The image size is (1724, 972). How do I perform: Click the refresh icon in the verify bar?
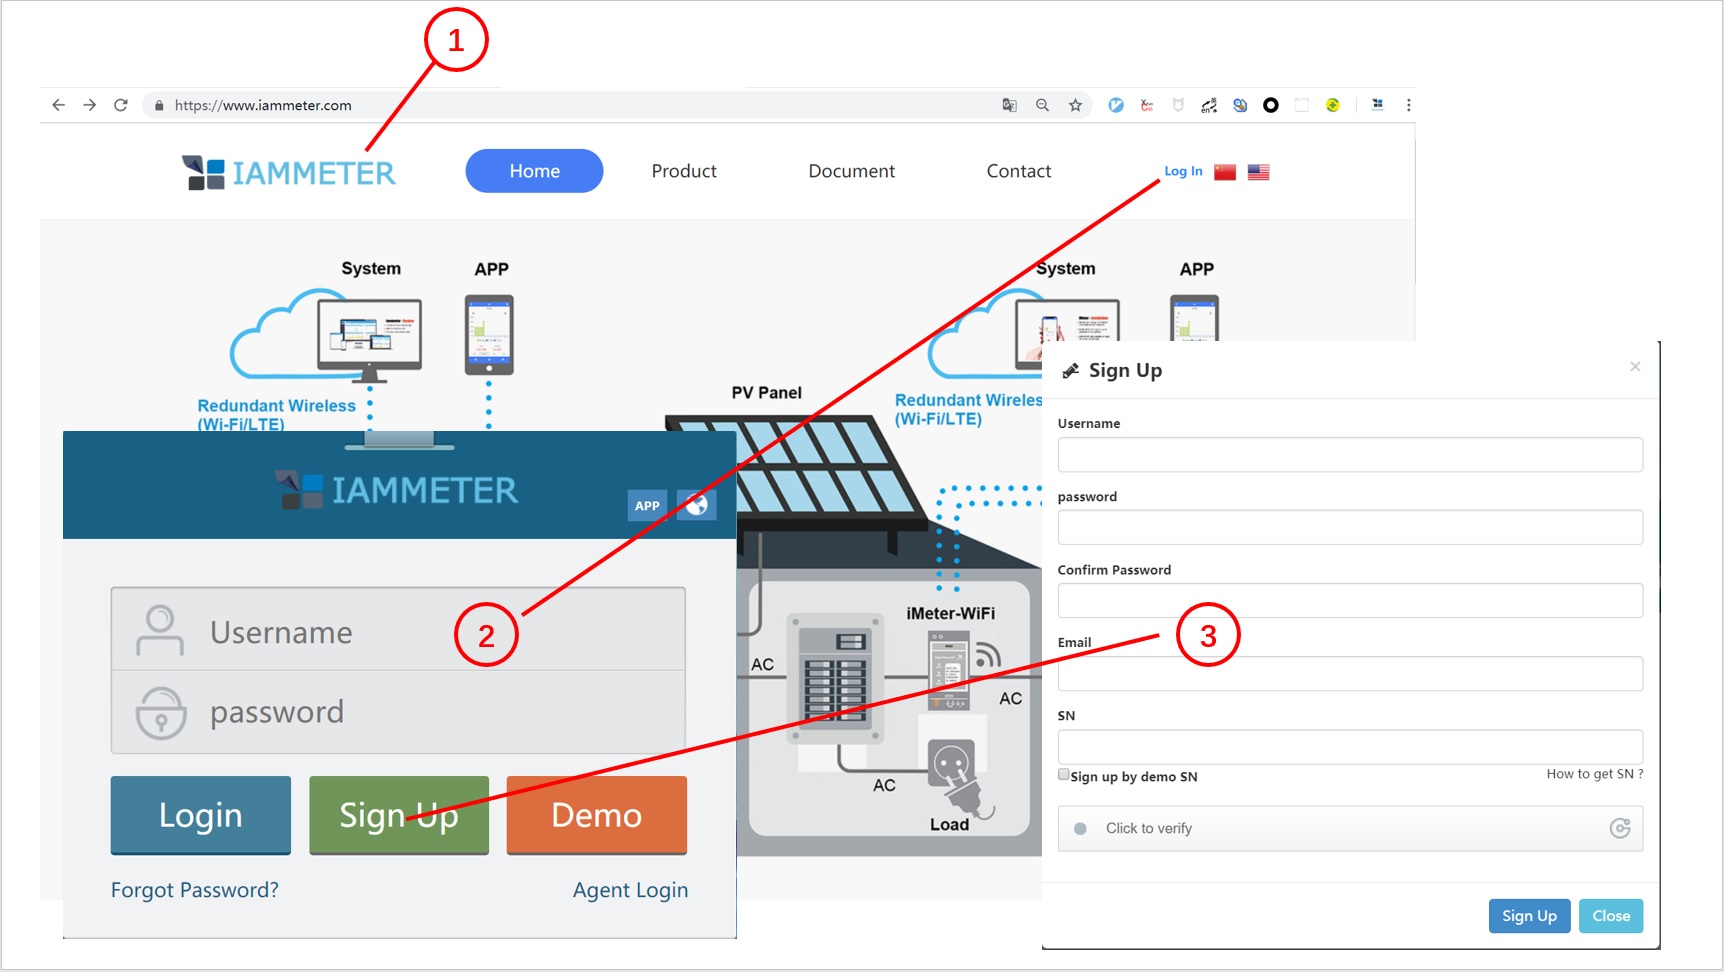coord(1620,828)
